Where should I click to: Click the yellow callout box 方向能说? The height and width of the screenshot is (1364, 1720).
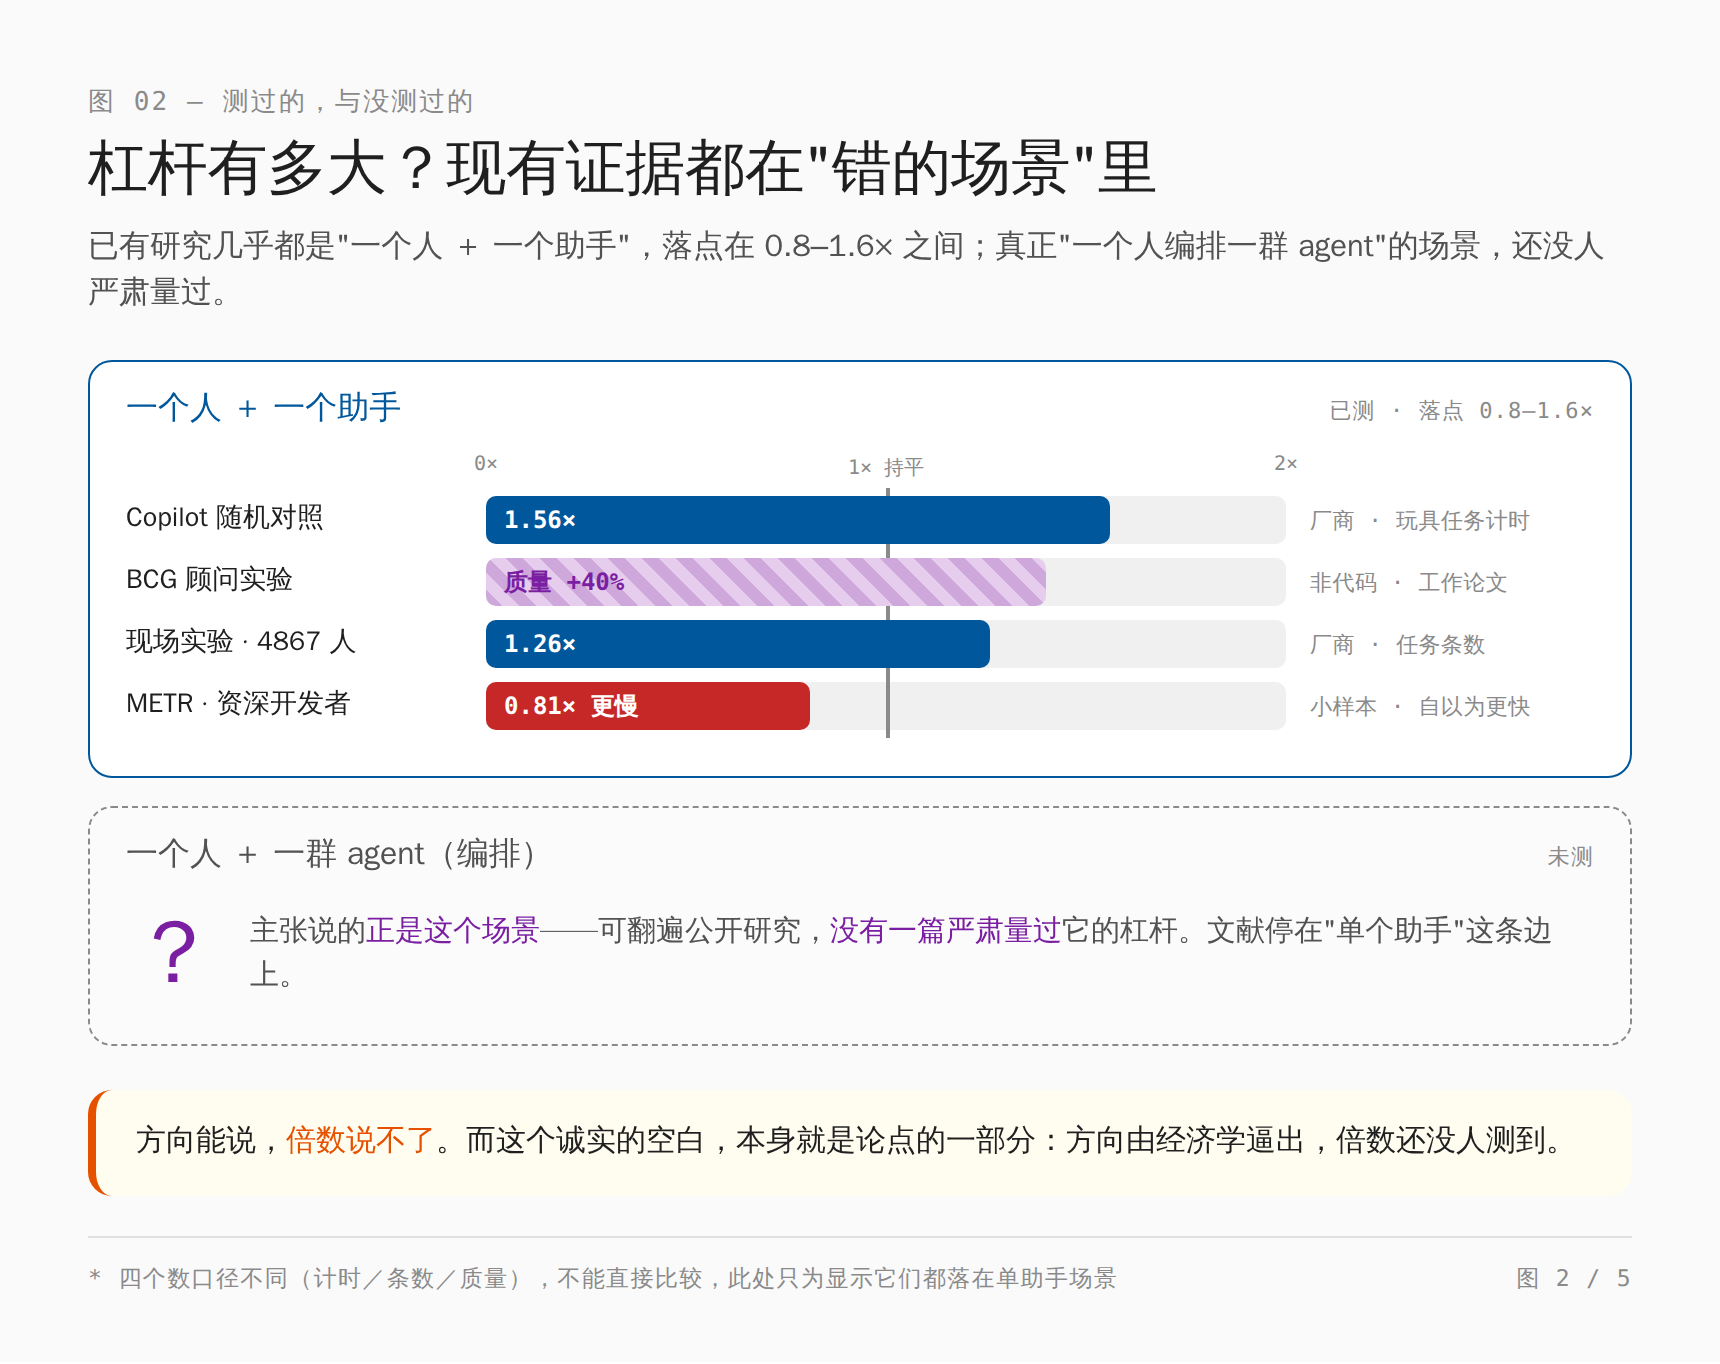point(860,1143)
